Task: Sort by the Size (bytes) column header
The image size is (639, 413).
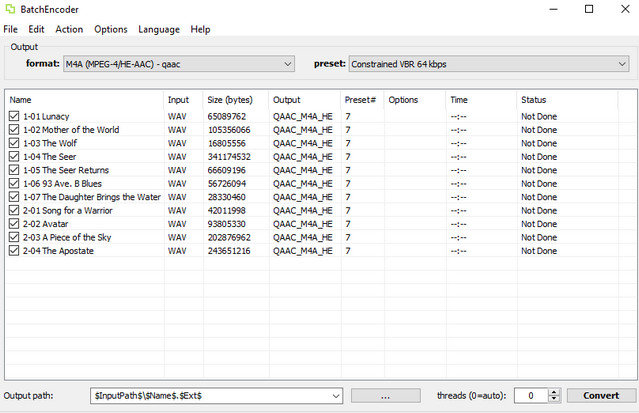Action: [236, 100]
